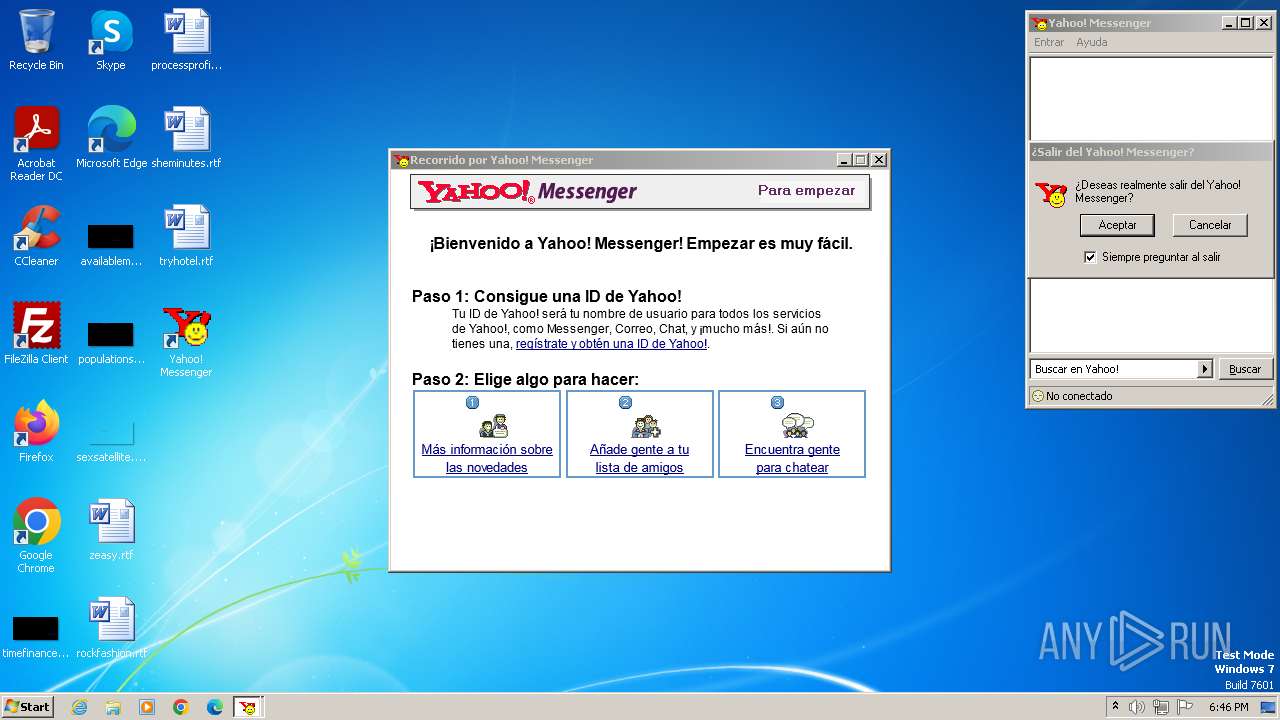Click Start button on taskbar

pos(27,707)
